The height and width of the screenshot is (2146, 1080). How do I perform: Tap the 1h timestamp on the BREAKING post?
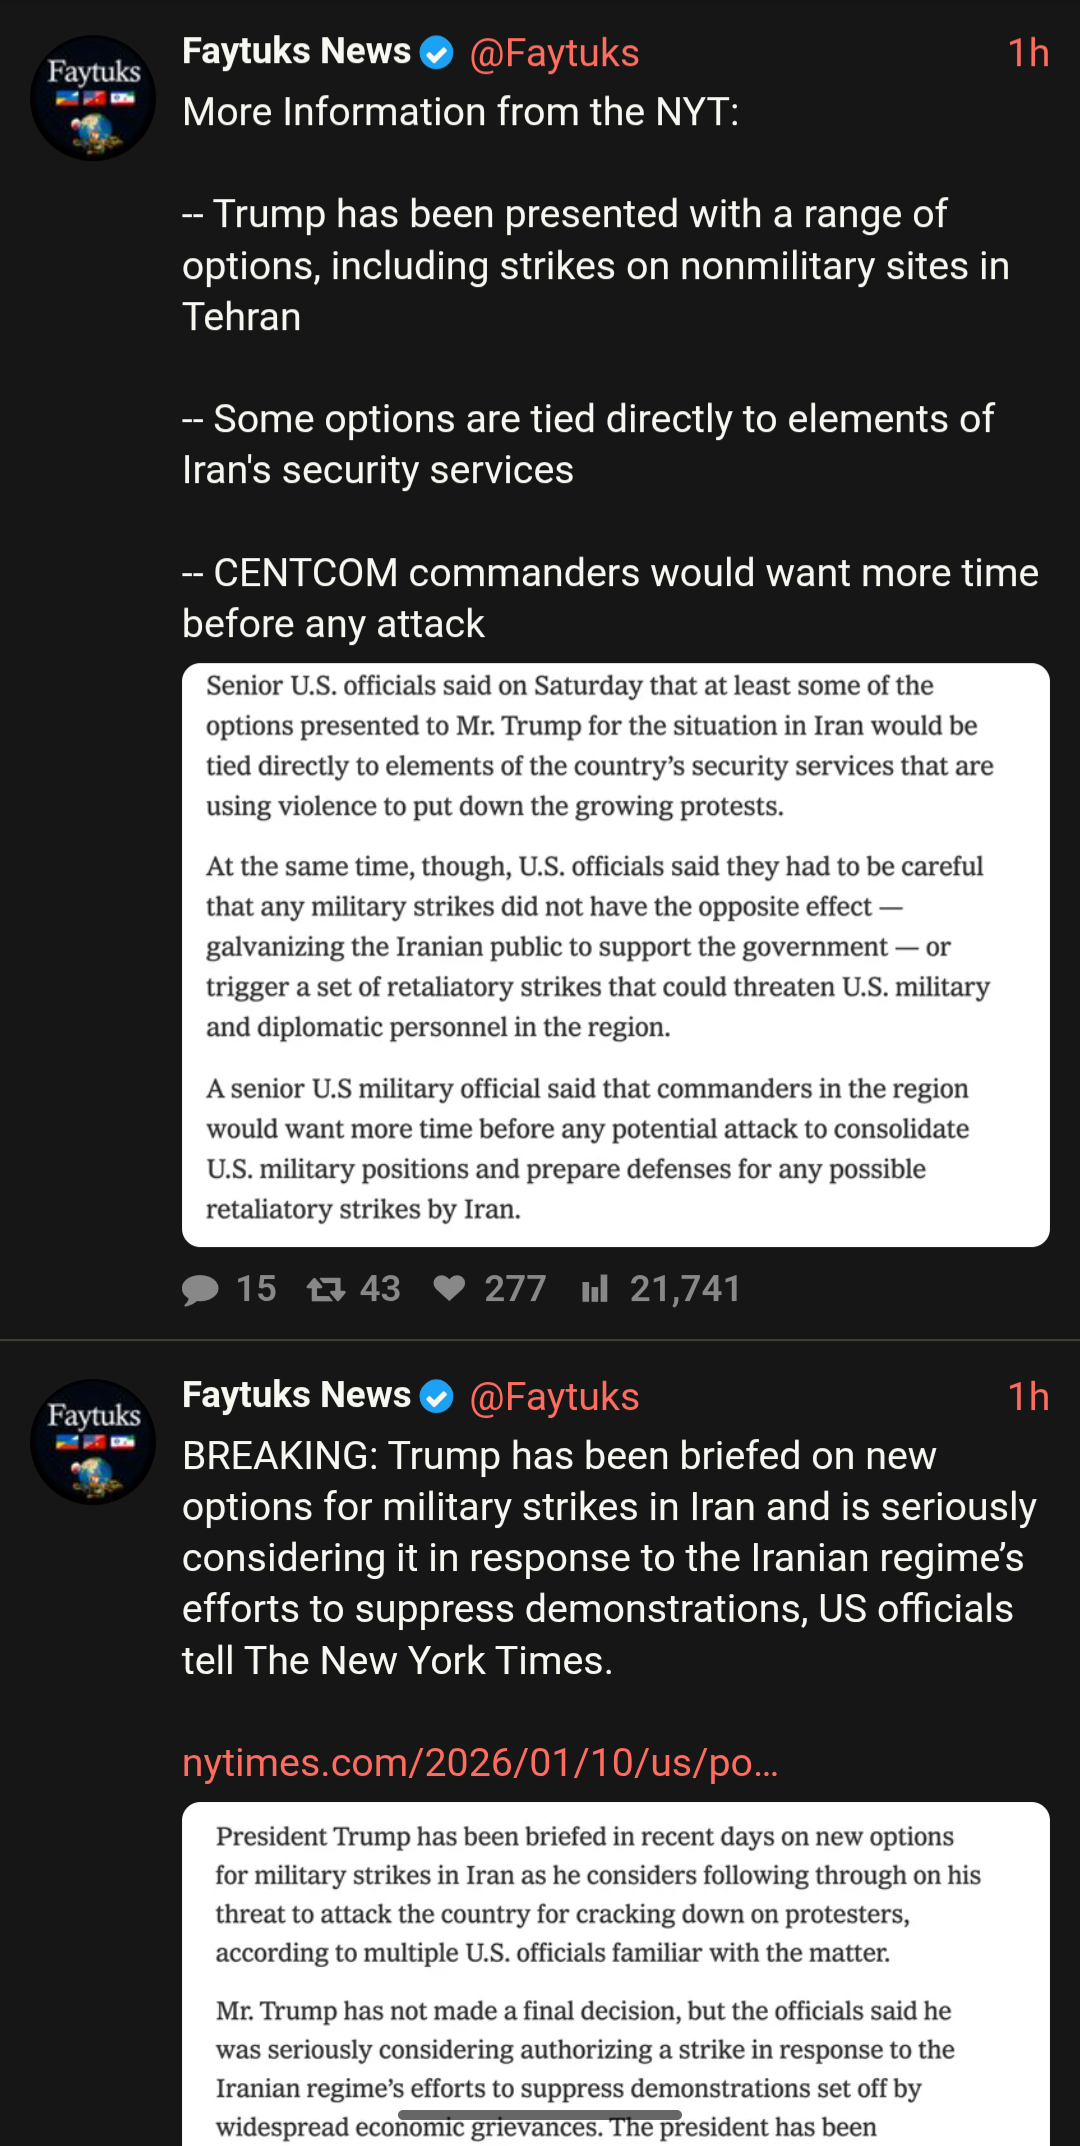click(1028, 1397)
